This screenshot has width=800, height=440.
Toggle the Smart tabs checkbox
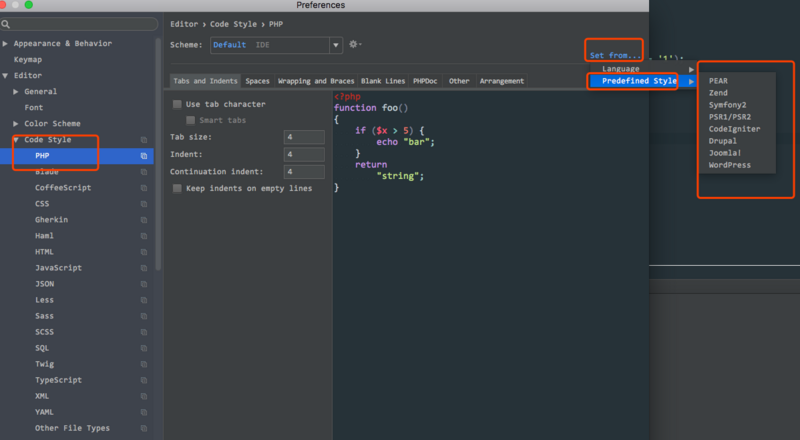click(190, 120)
